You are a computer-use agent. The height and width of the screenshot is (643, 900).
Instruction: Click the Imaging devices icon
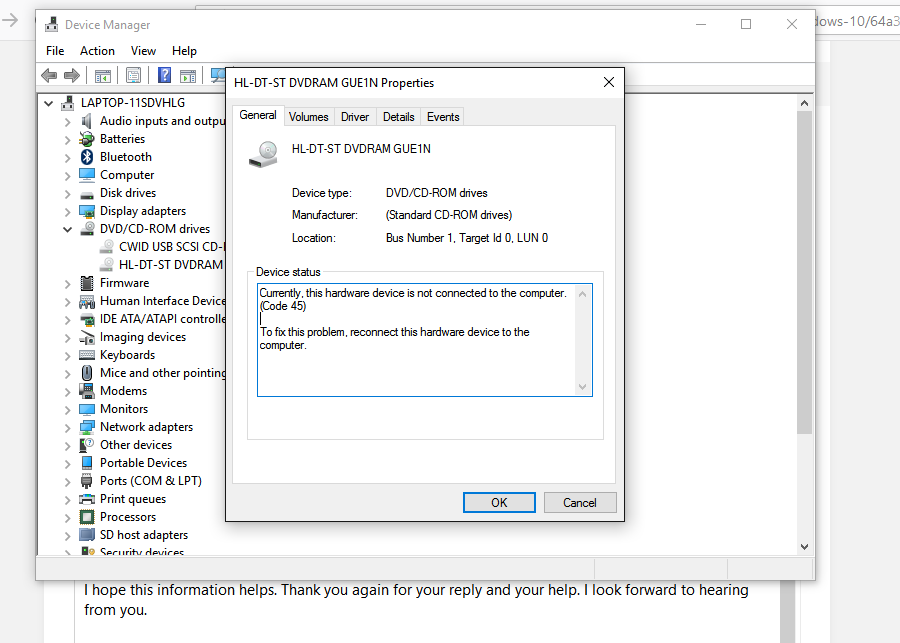(x=87, y=337)
